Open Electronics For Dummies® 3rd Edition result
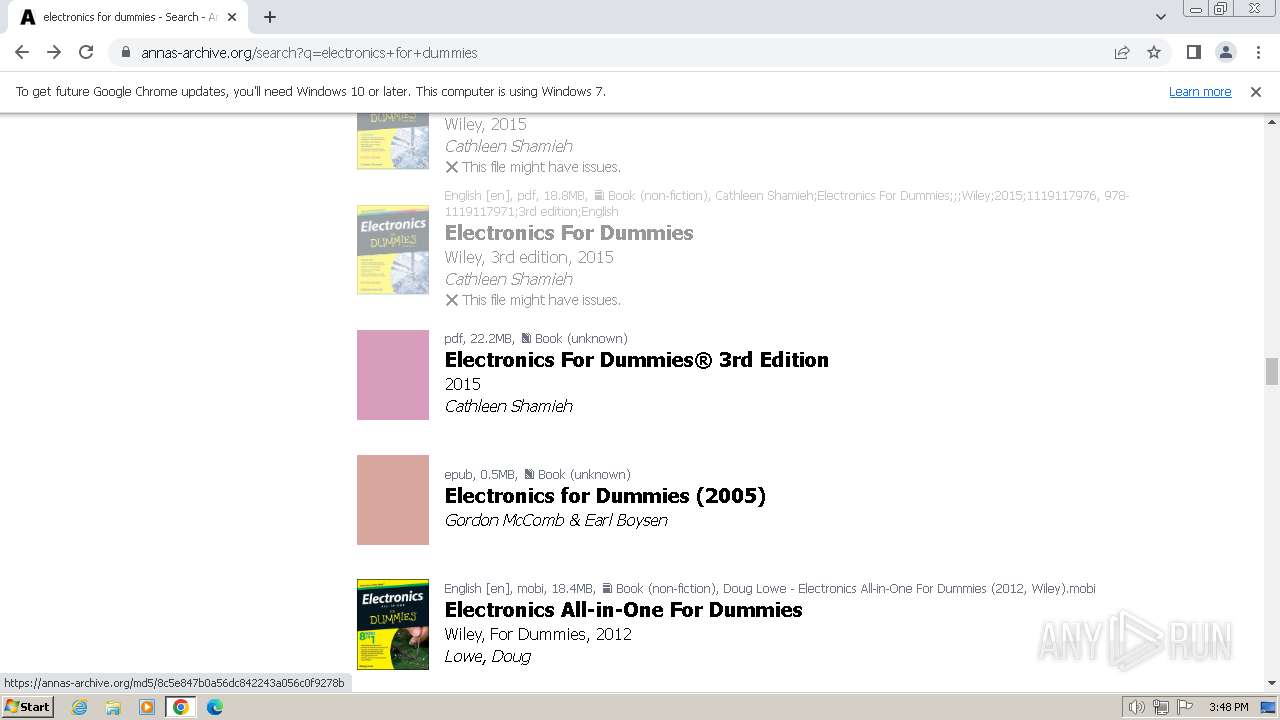The image size is (1280, 720). (x=636, y=360)
